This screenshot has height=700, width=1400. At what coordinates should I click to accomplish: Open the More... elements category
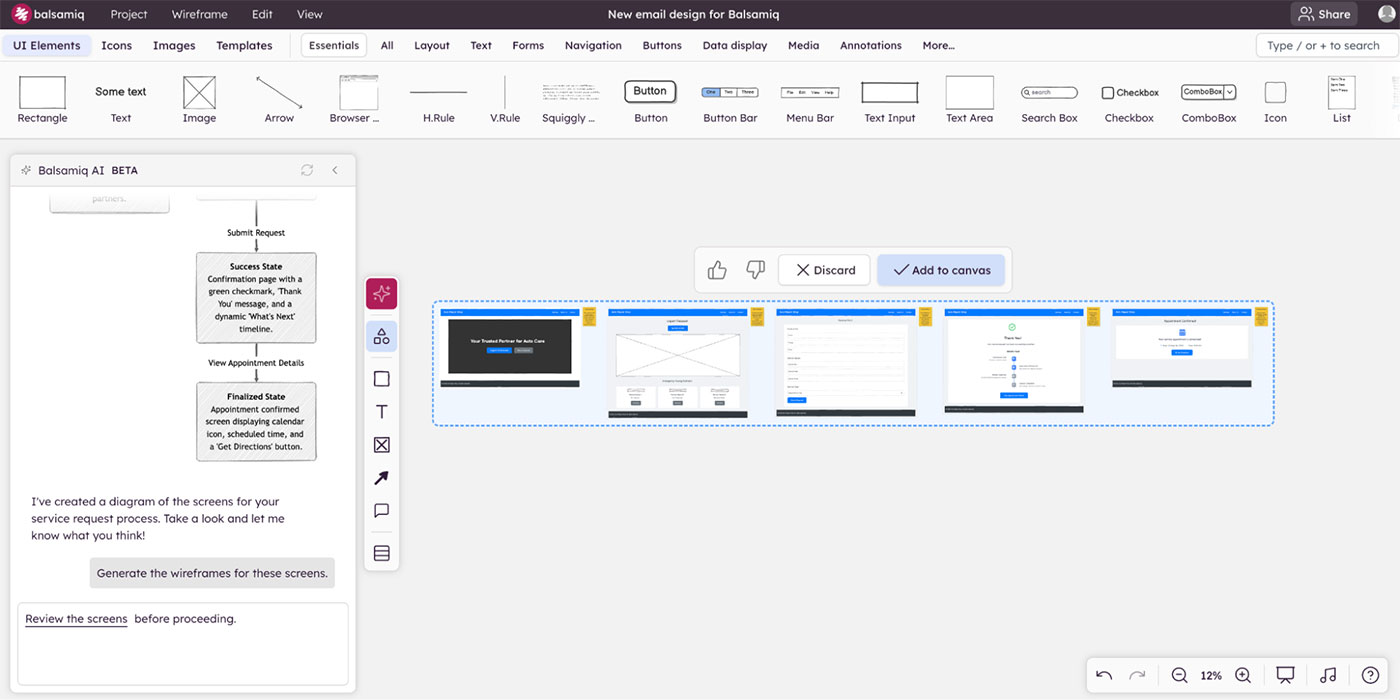tap(938, 45)
